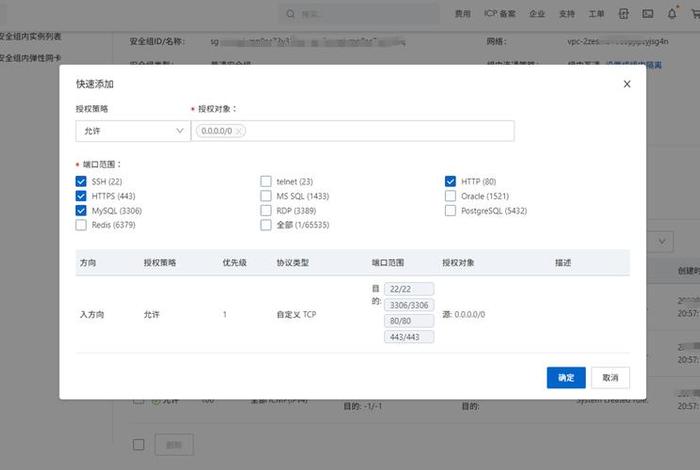Open the 授权策略 dropdown showing 允许

click(133, 131)
